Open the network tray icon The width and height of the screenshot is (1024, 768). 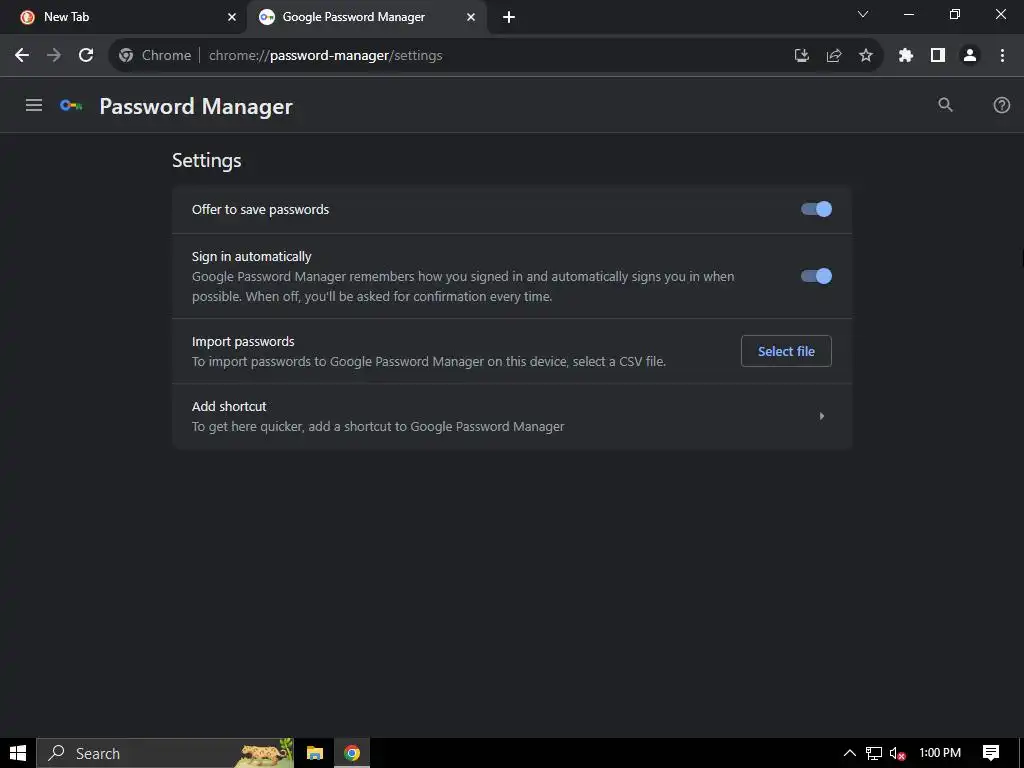(x=874, y=753)
